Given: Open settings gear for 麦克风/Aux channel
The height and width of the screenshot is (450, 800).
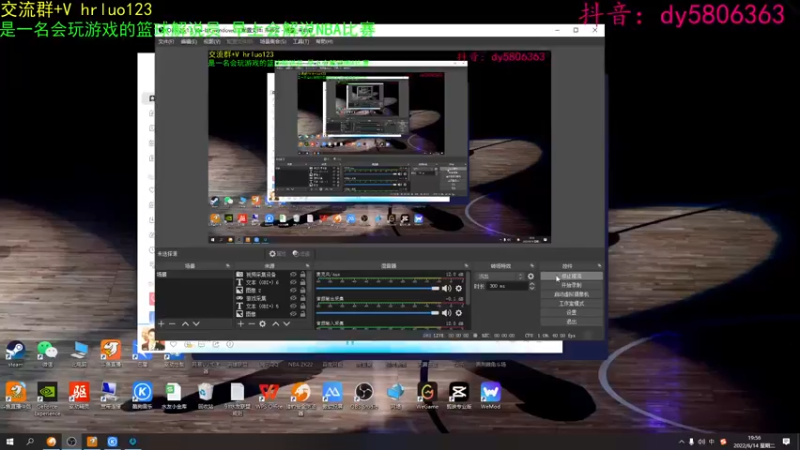Looking at the screenshot, I should pyautogui.click(x=459, y=288).
